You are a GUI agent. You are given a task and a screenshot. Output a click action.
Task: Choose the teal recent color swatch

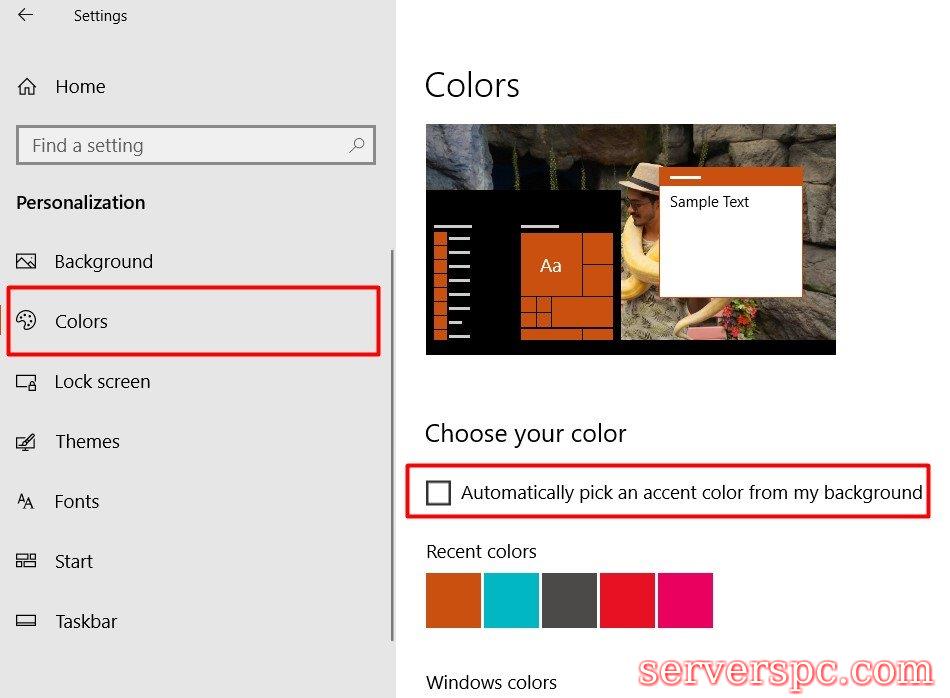511,600
